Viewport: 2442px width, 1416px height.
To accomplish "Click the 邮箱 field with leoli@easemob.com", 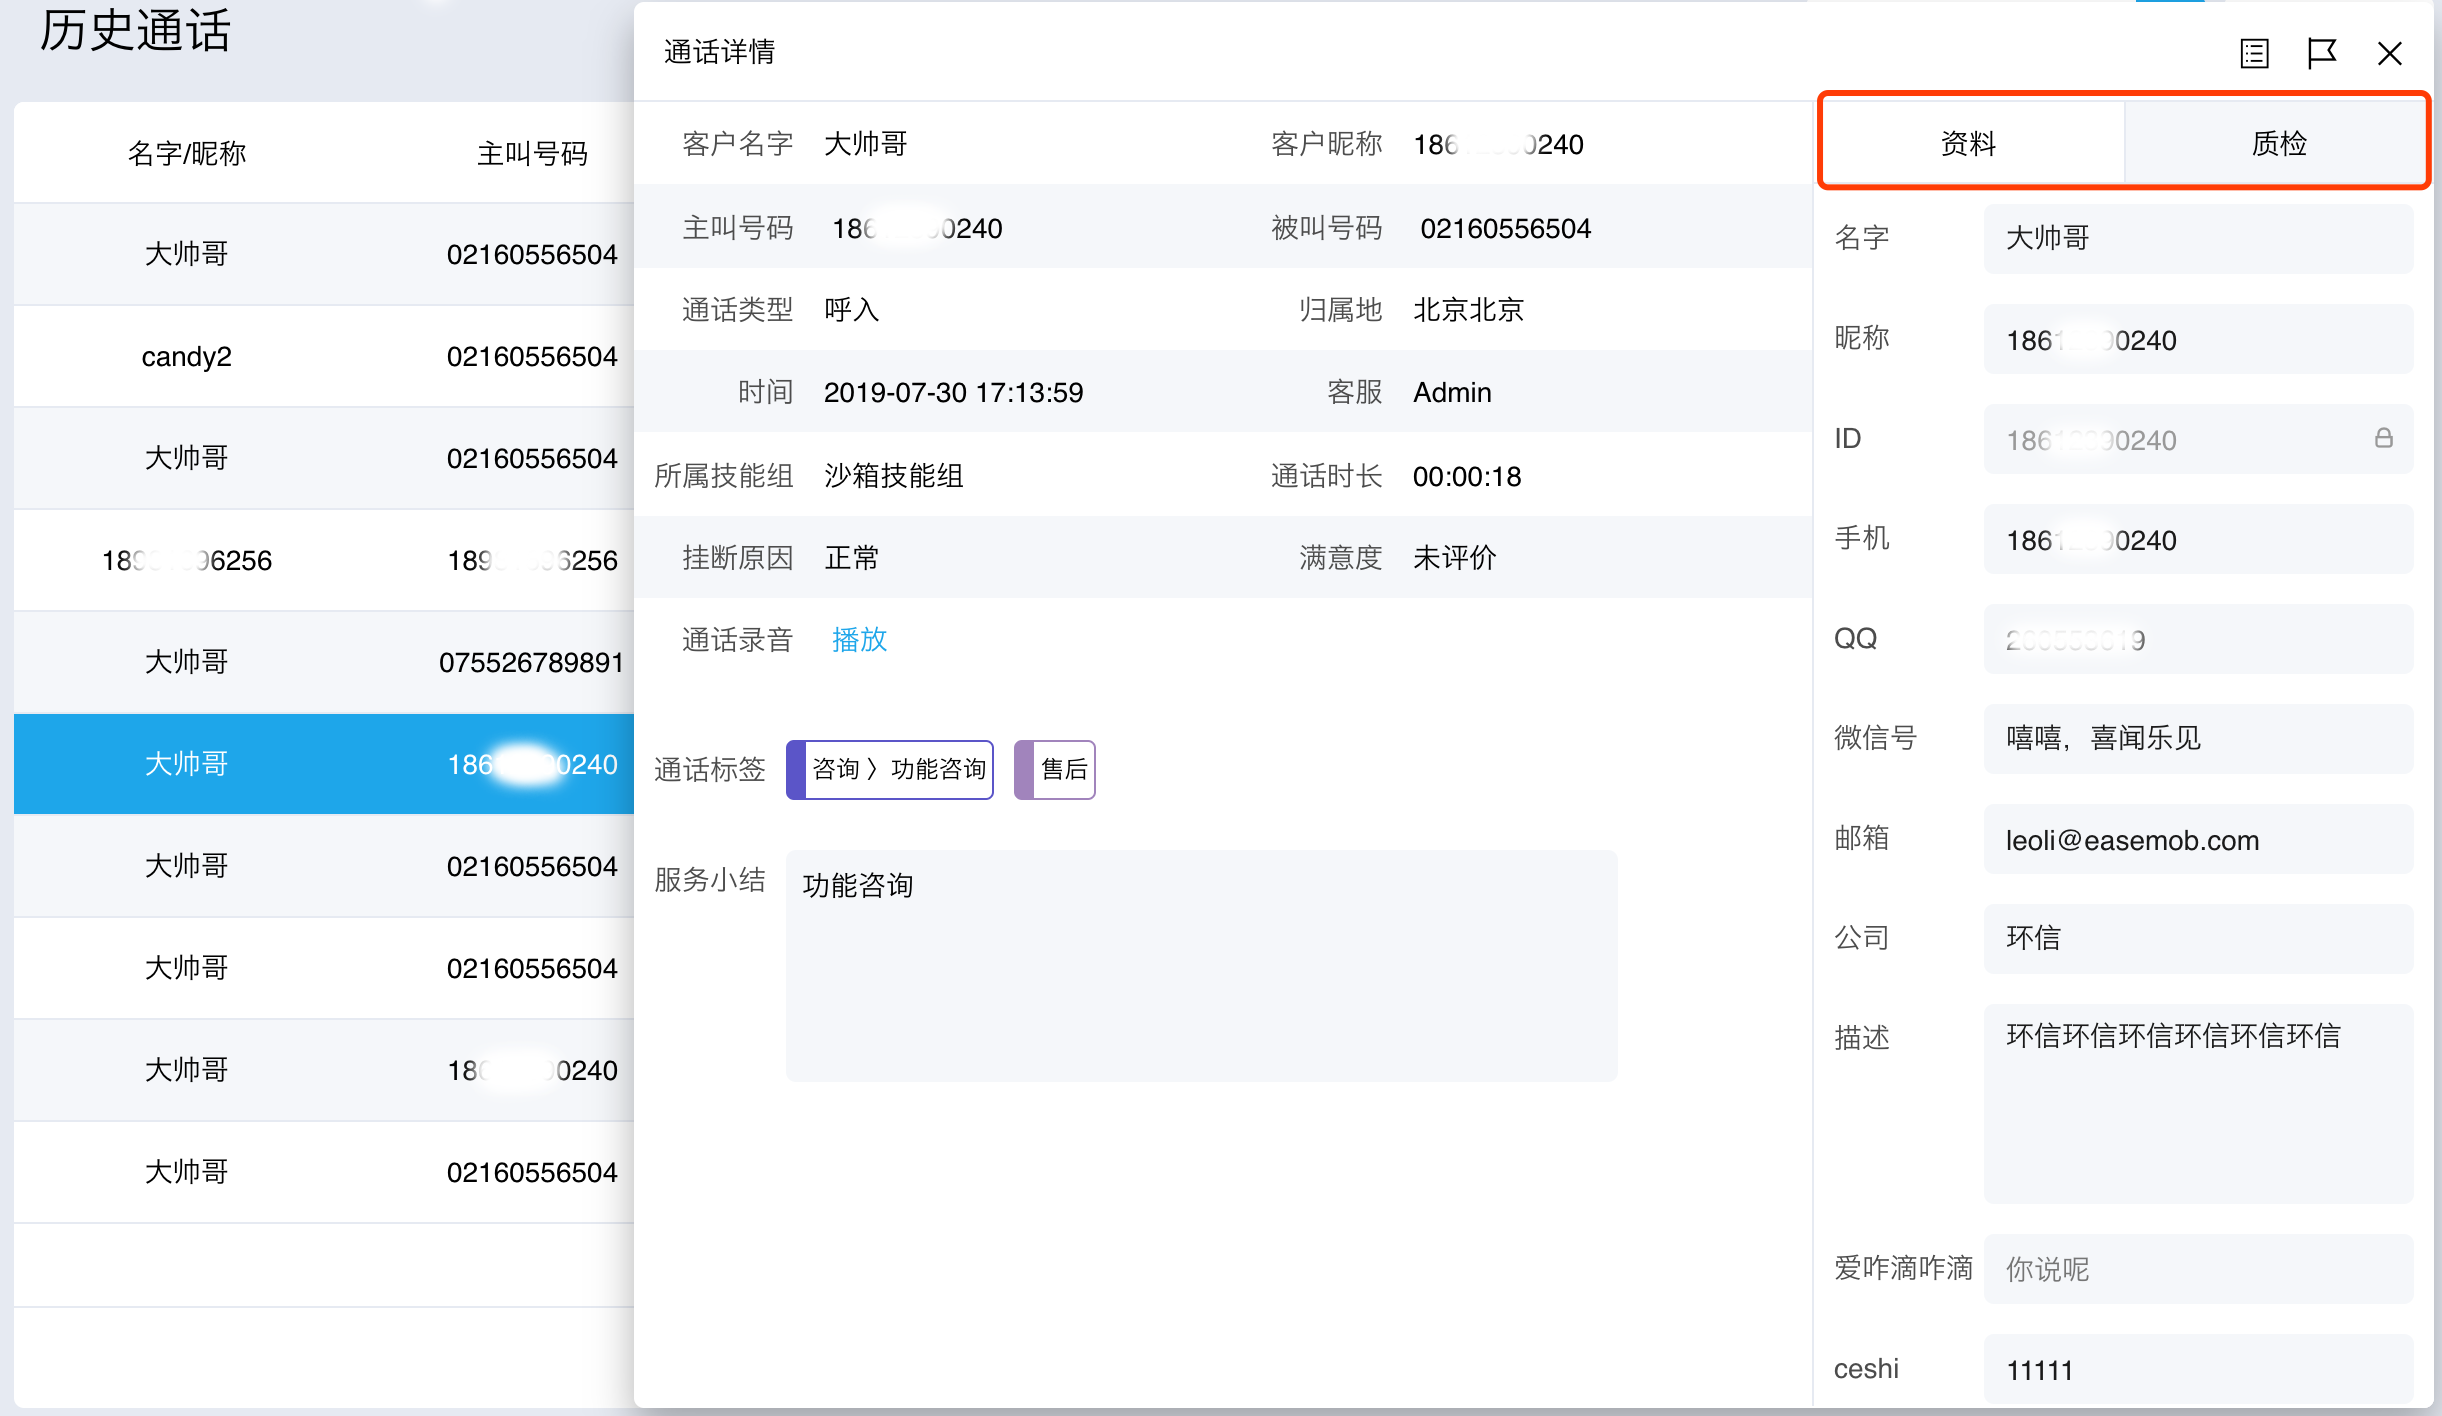I will click(2197, 840).
